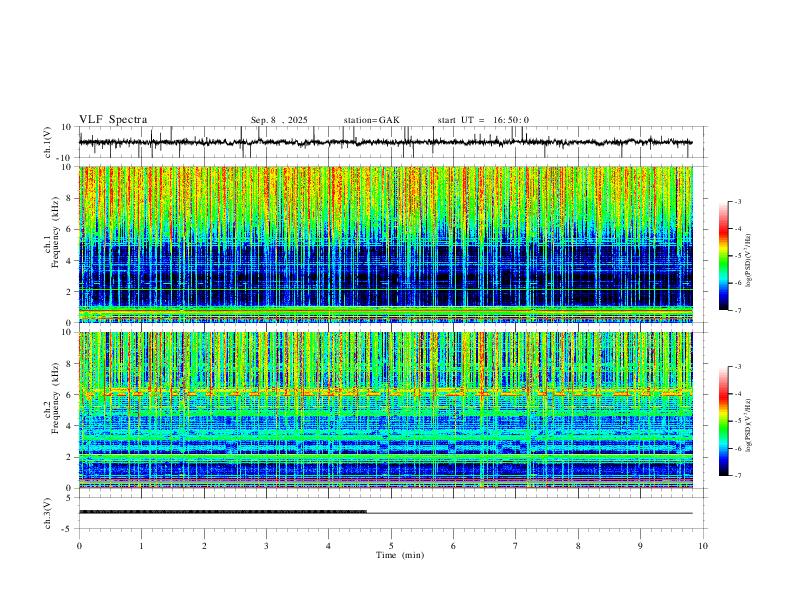Viewport: 792px width, 612px height.
Task: Select the date text "Sep. 8 , 2025"
Action: click(x=279, y=120)
